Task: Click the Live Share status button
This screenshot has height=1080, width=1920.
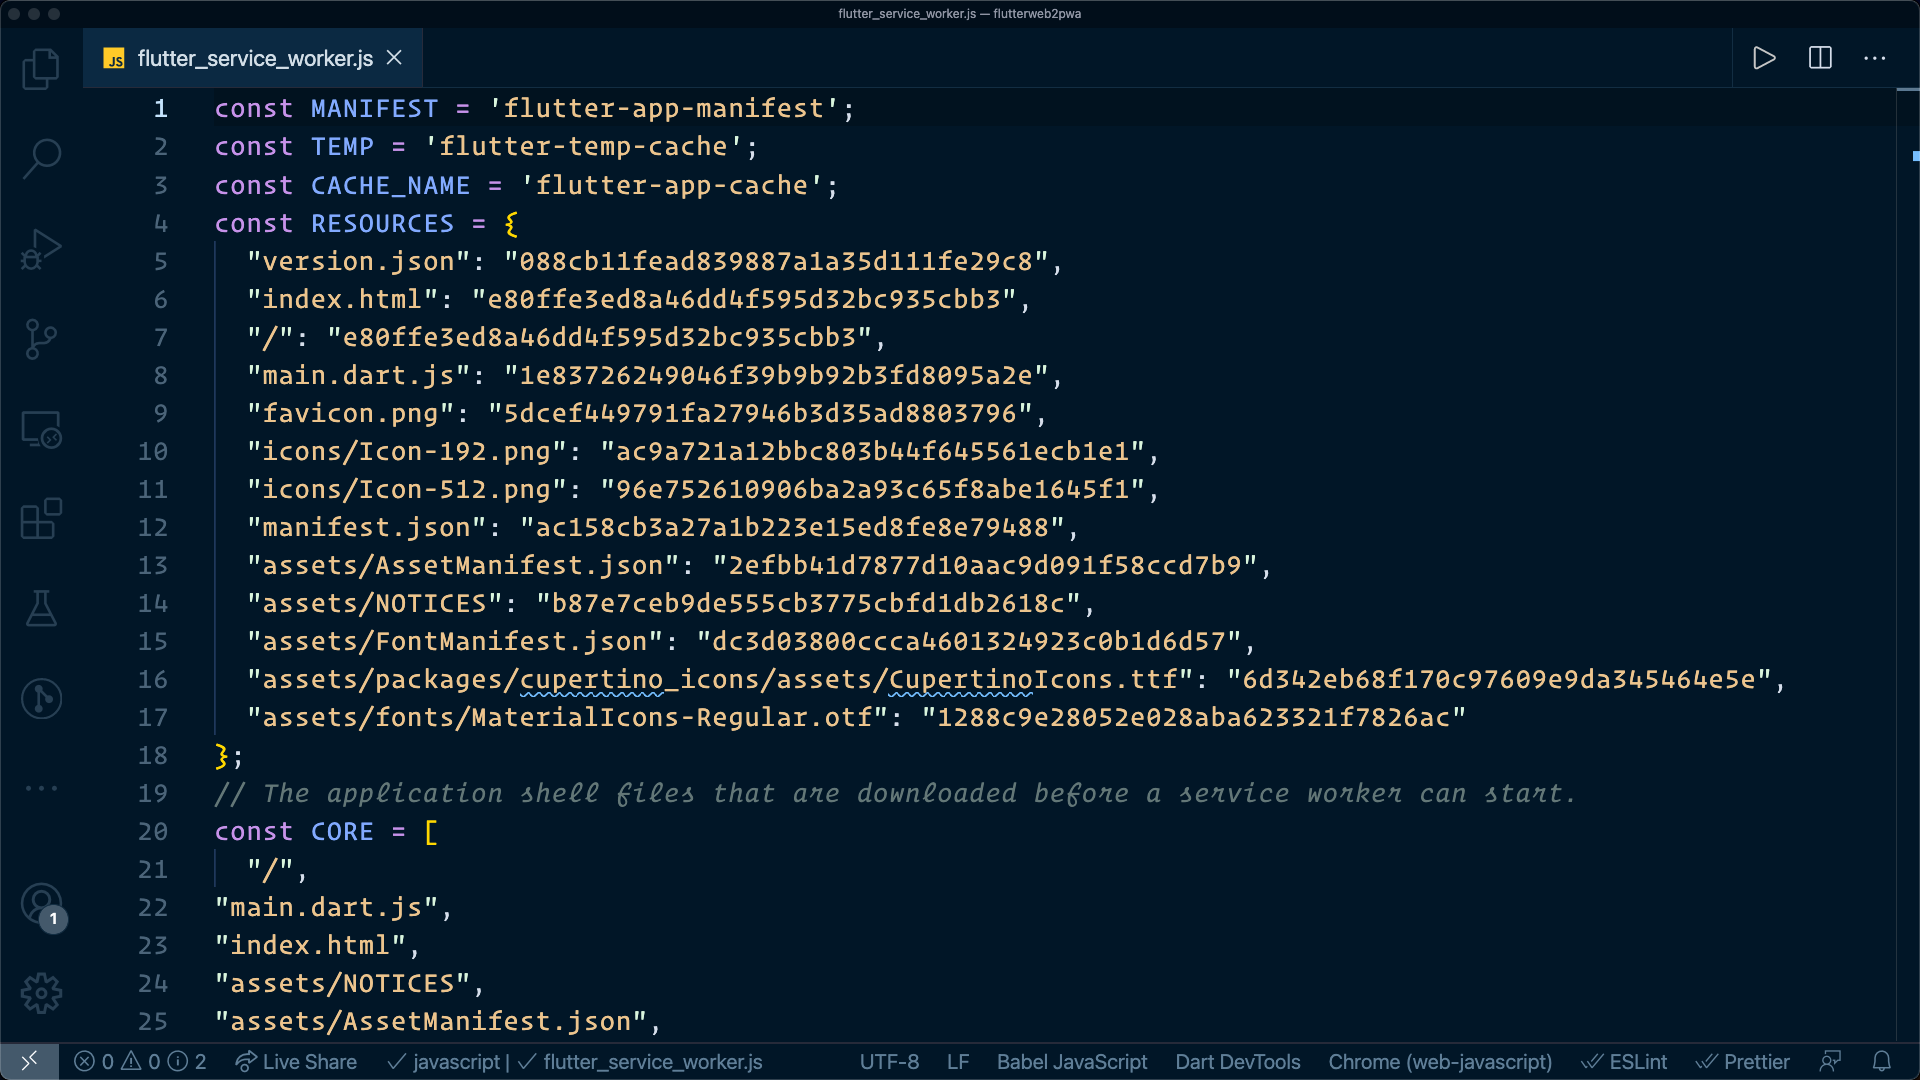Action: [x=296, y=1061]
